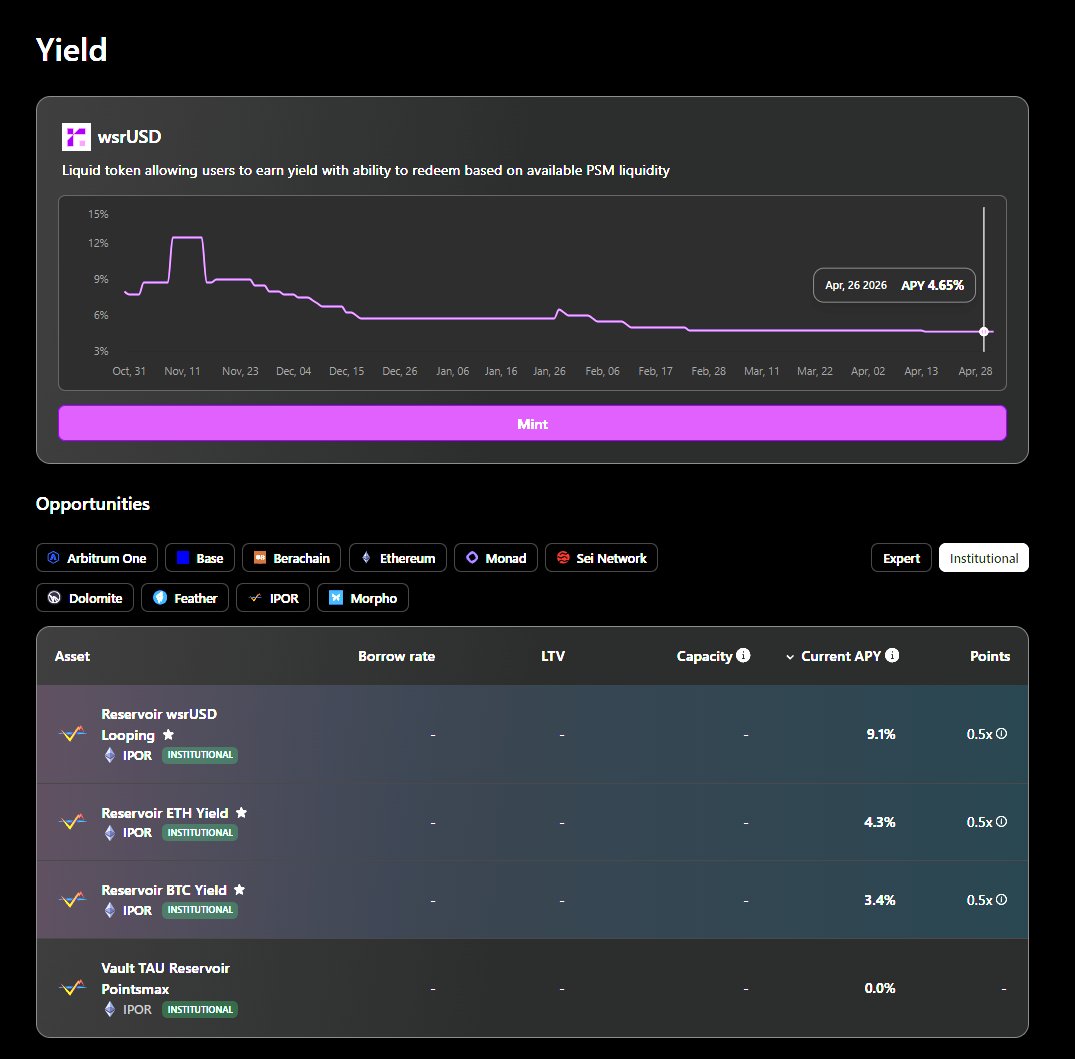This screenshot has height=1059, width=1075.
Task: Filter by Feather protocol
Action: click(x=185, y=598)
